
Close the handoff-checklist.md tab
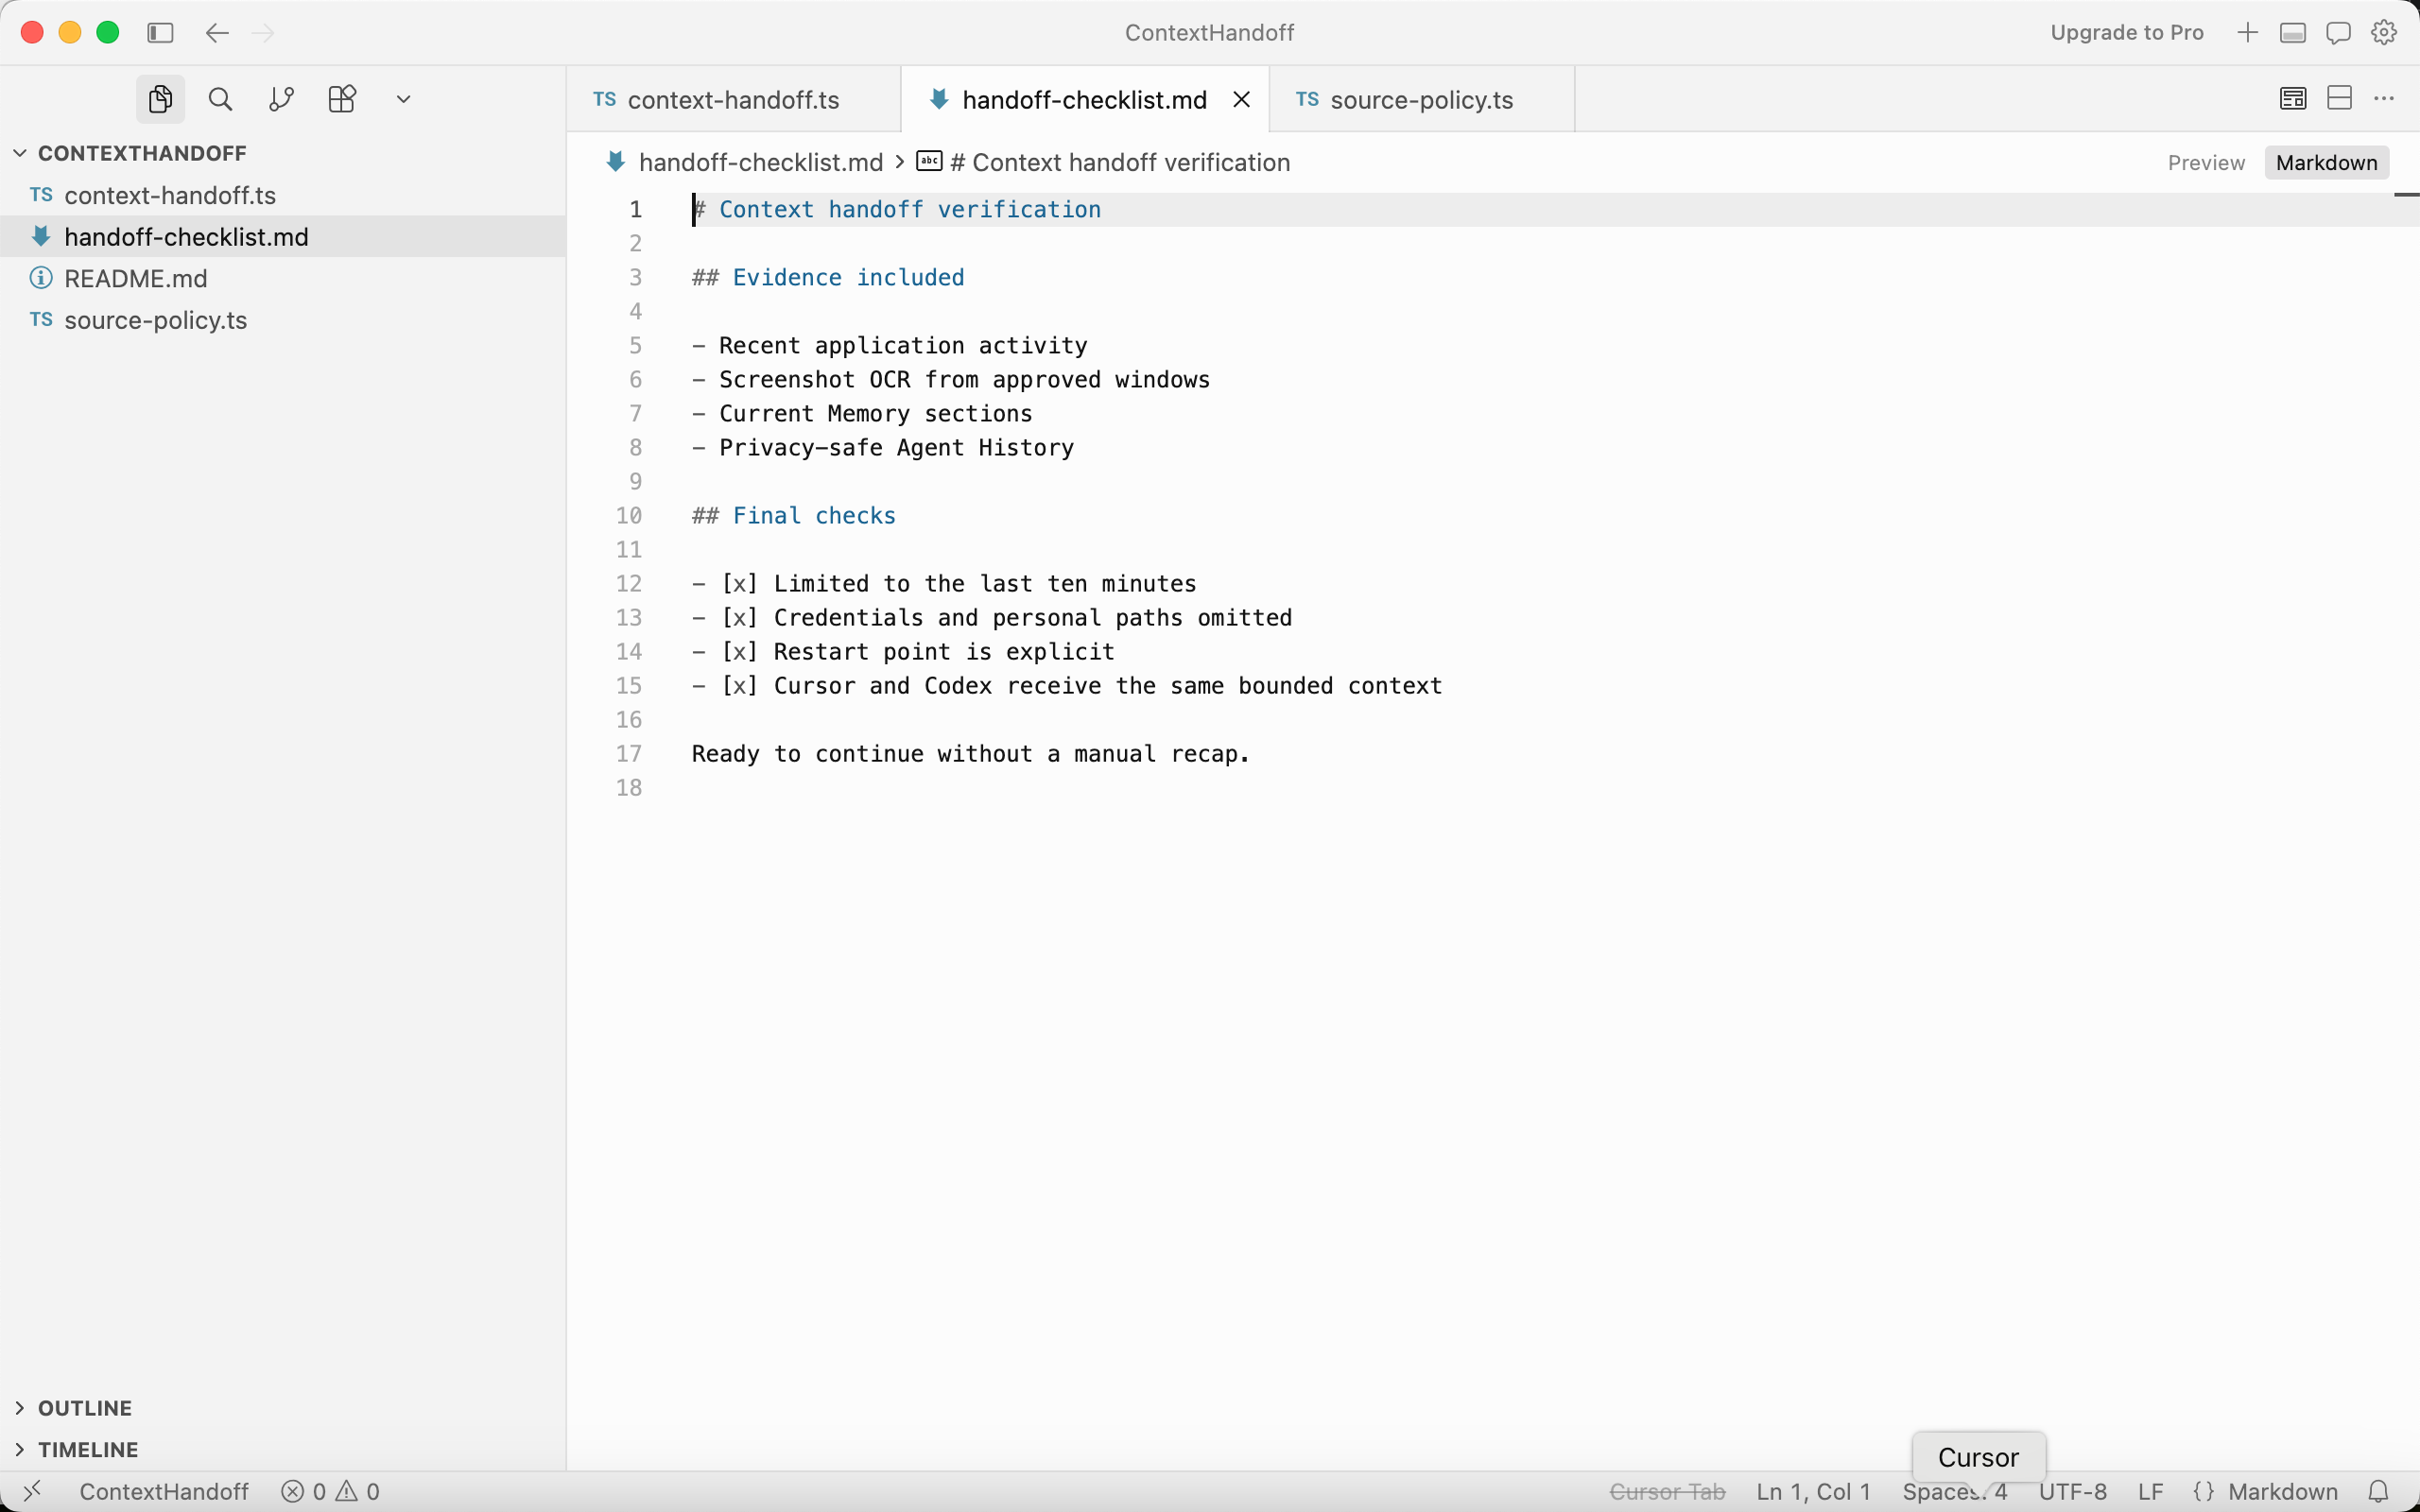coord(1241,99)
